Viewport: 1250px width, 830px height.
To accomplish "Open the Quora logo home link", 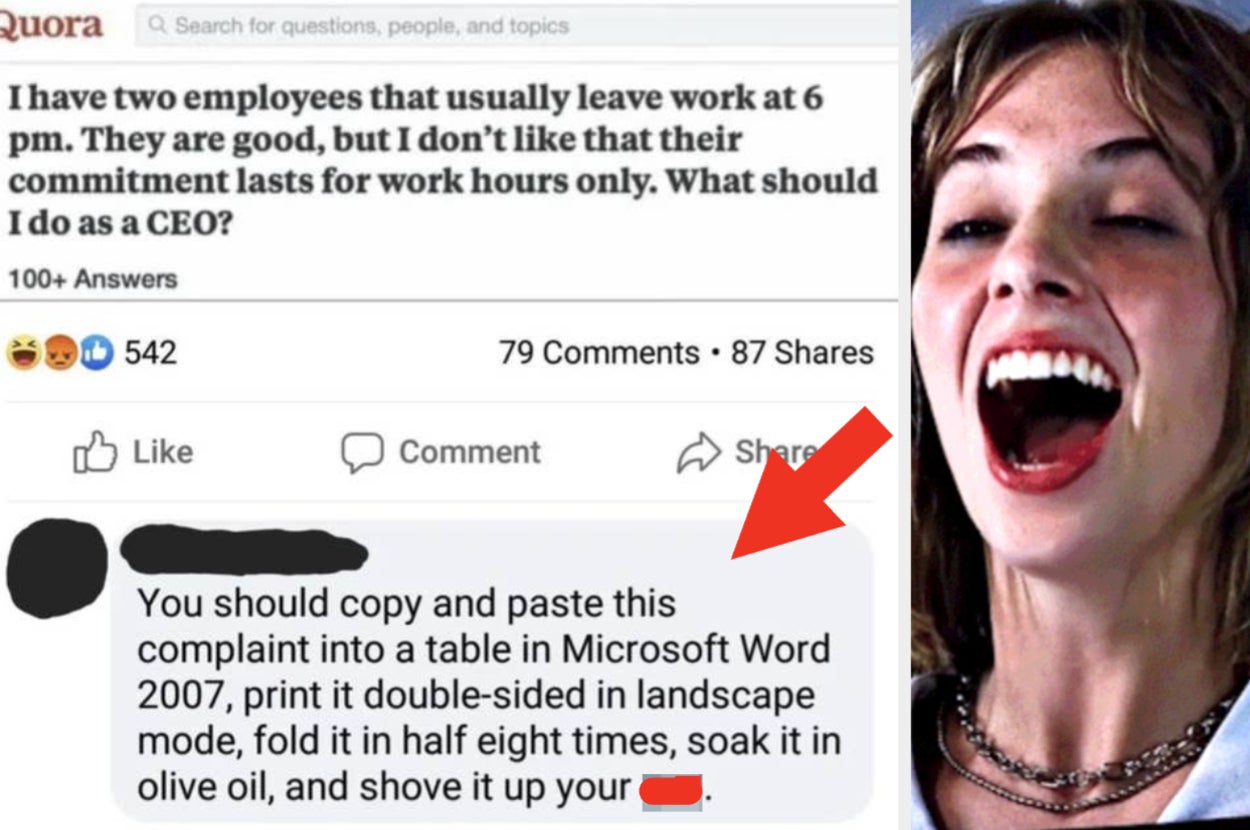I will (50, 25).
